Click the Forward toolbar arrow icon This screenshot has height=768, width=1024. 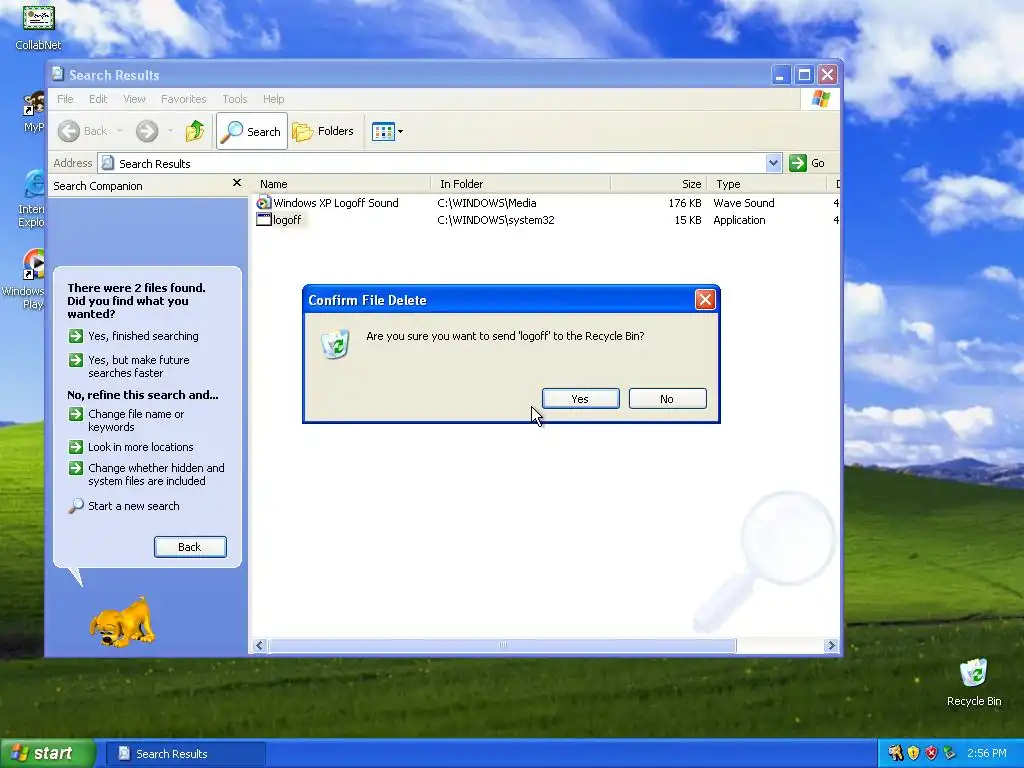tap(147, 131)
